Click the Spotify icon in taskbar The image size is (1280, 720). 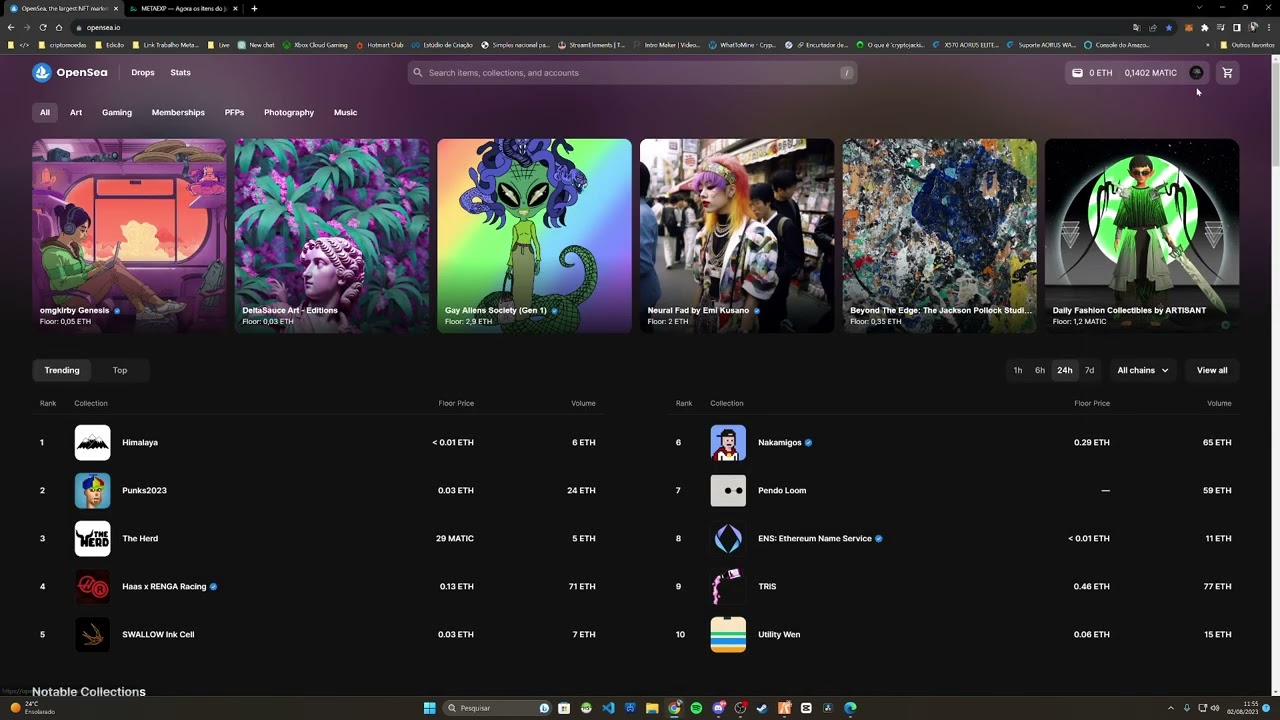click(x=696, y=708)
